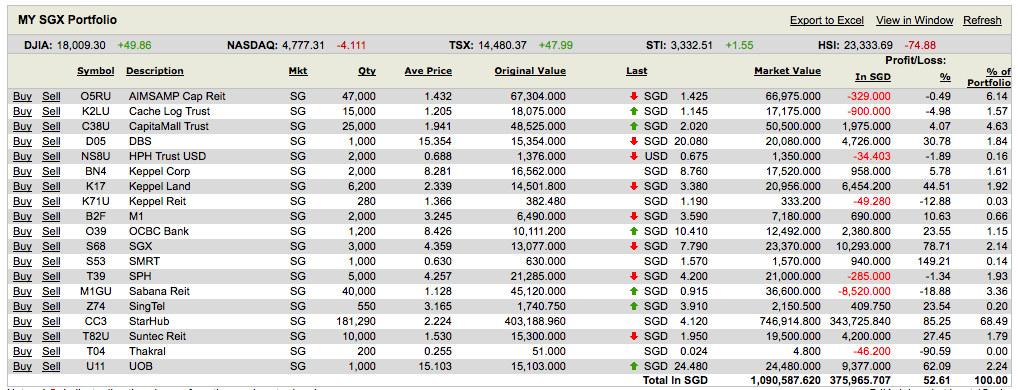Refresh the portfolio data

tap(982, 20)
